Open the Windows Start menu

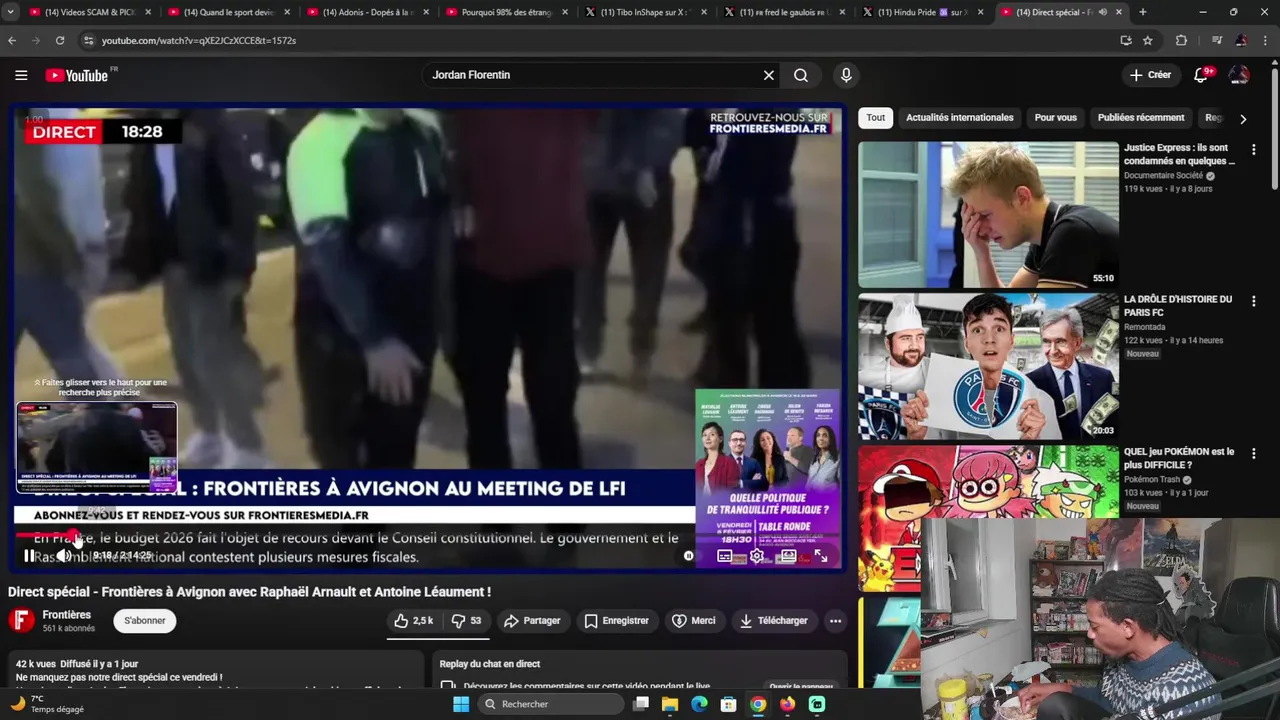point(461,704)
